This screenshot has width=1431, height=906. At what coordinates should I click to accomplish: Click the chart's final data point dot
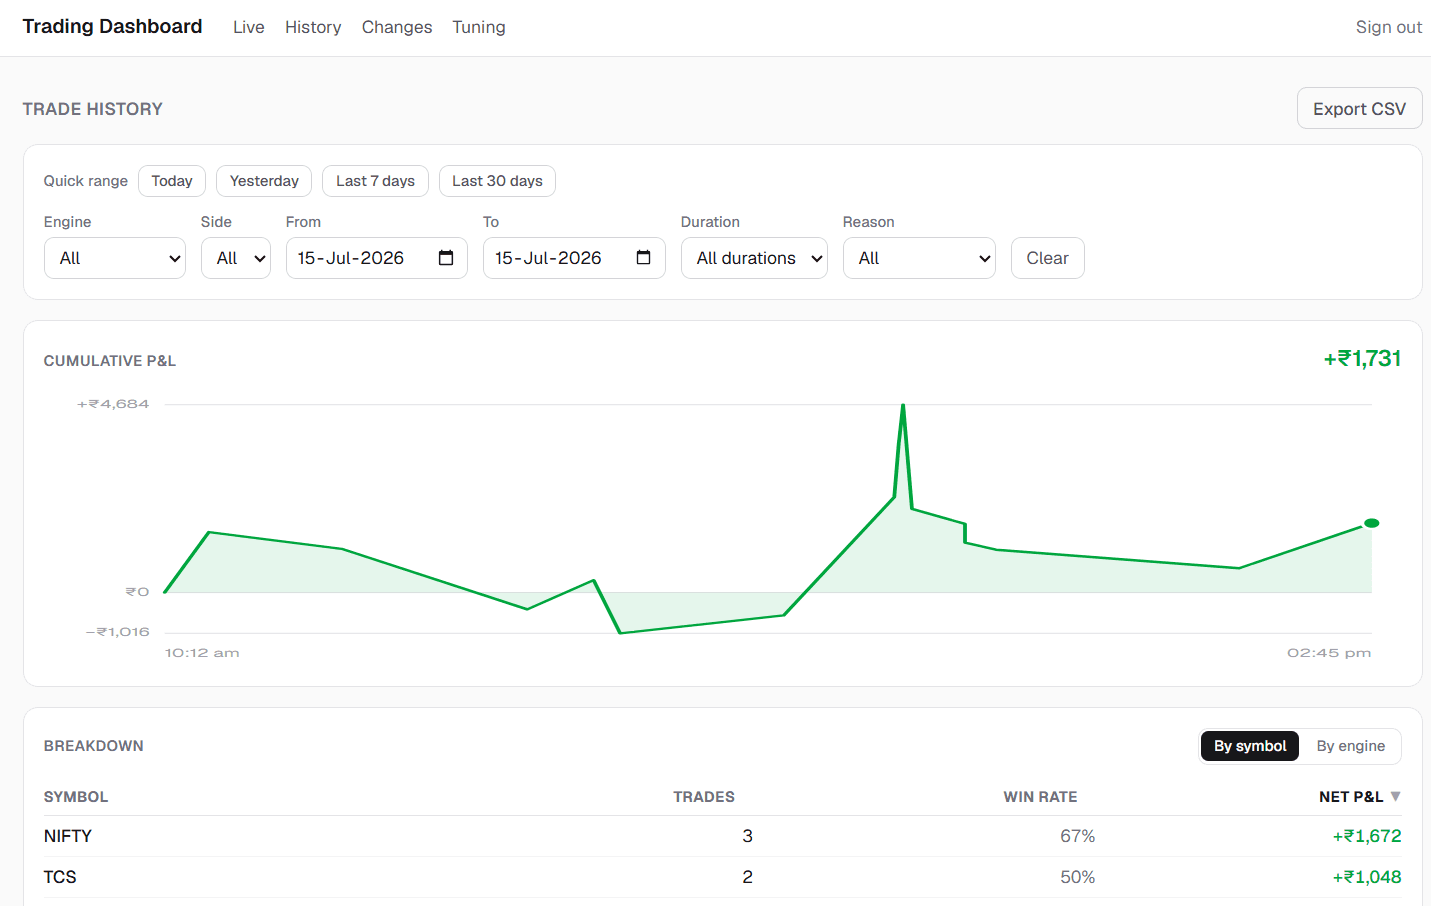tap(1372, 523)
